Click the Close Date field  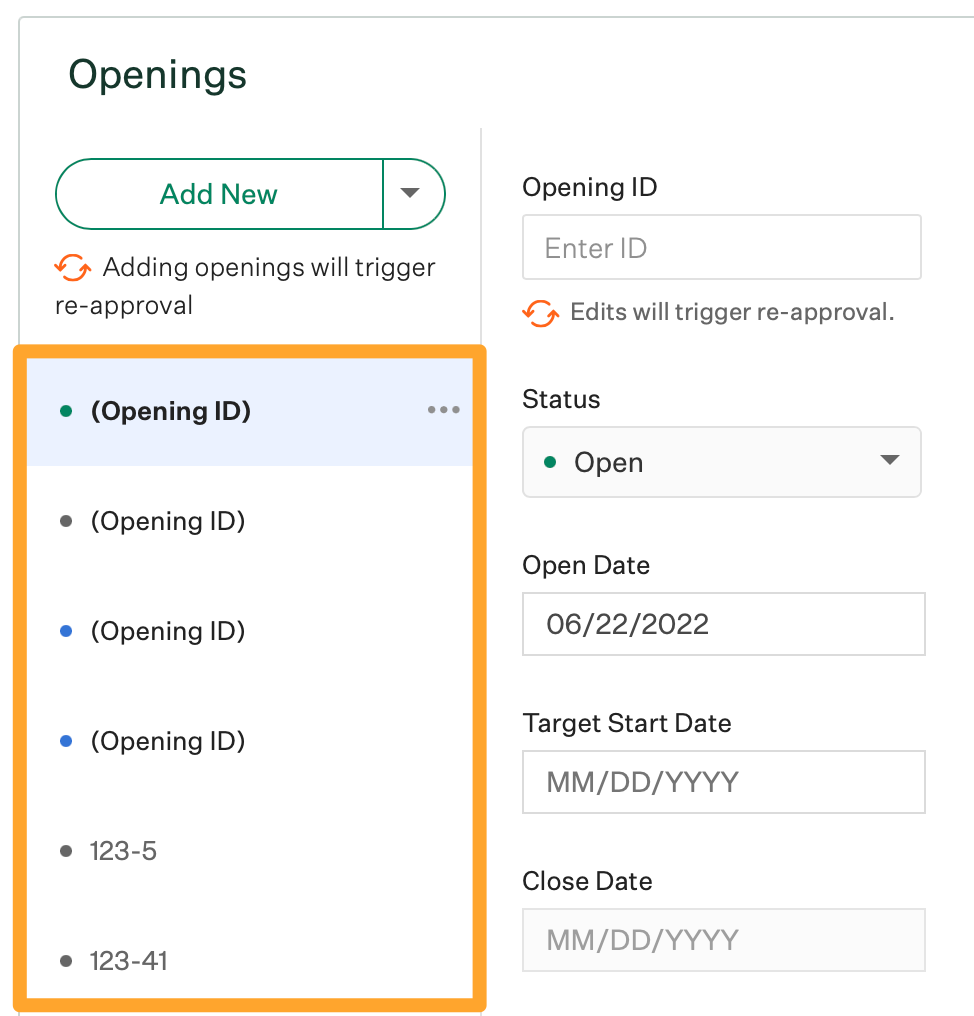pyautogui.click(x=722, y=940)
